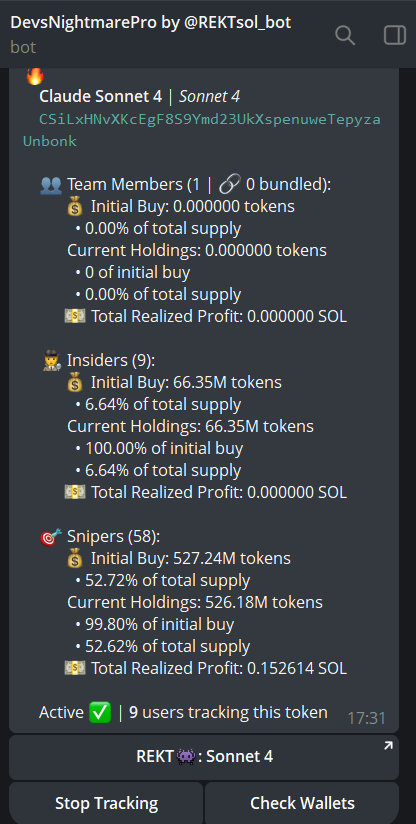The width and height of the screenshot is (416, 824).
Task: Click the money bag next to Snipers Initial Buy
Action: point(76,559)
